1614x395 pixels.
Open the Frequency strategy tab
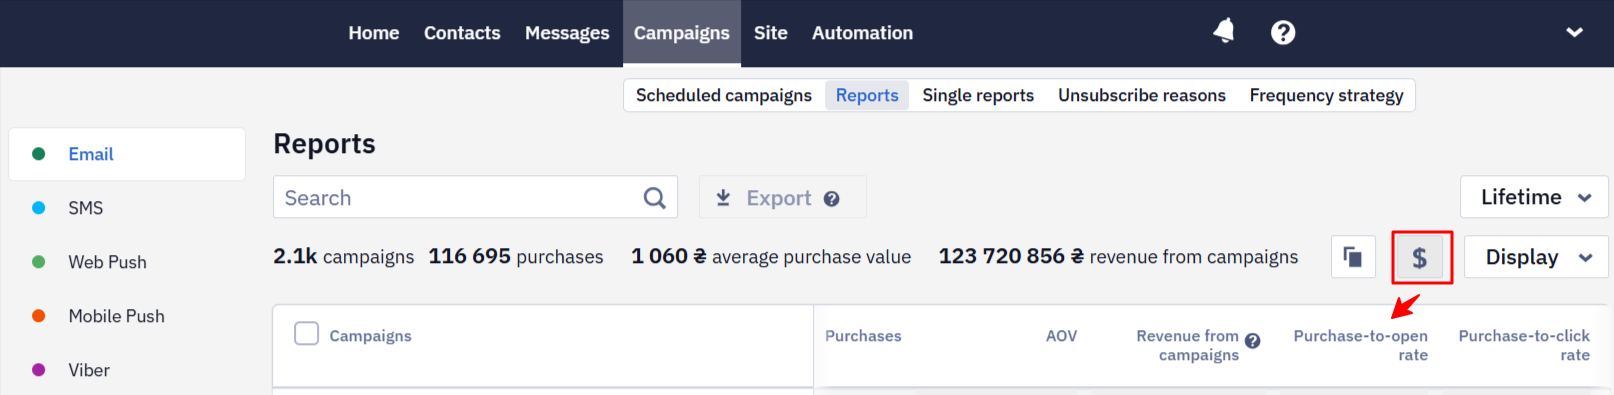point(1326,95)
